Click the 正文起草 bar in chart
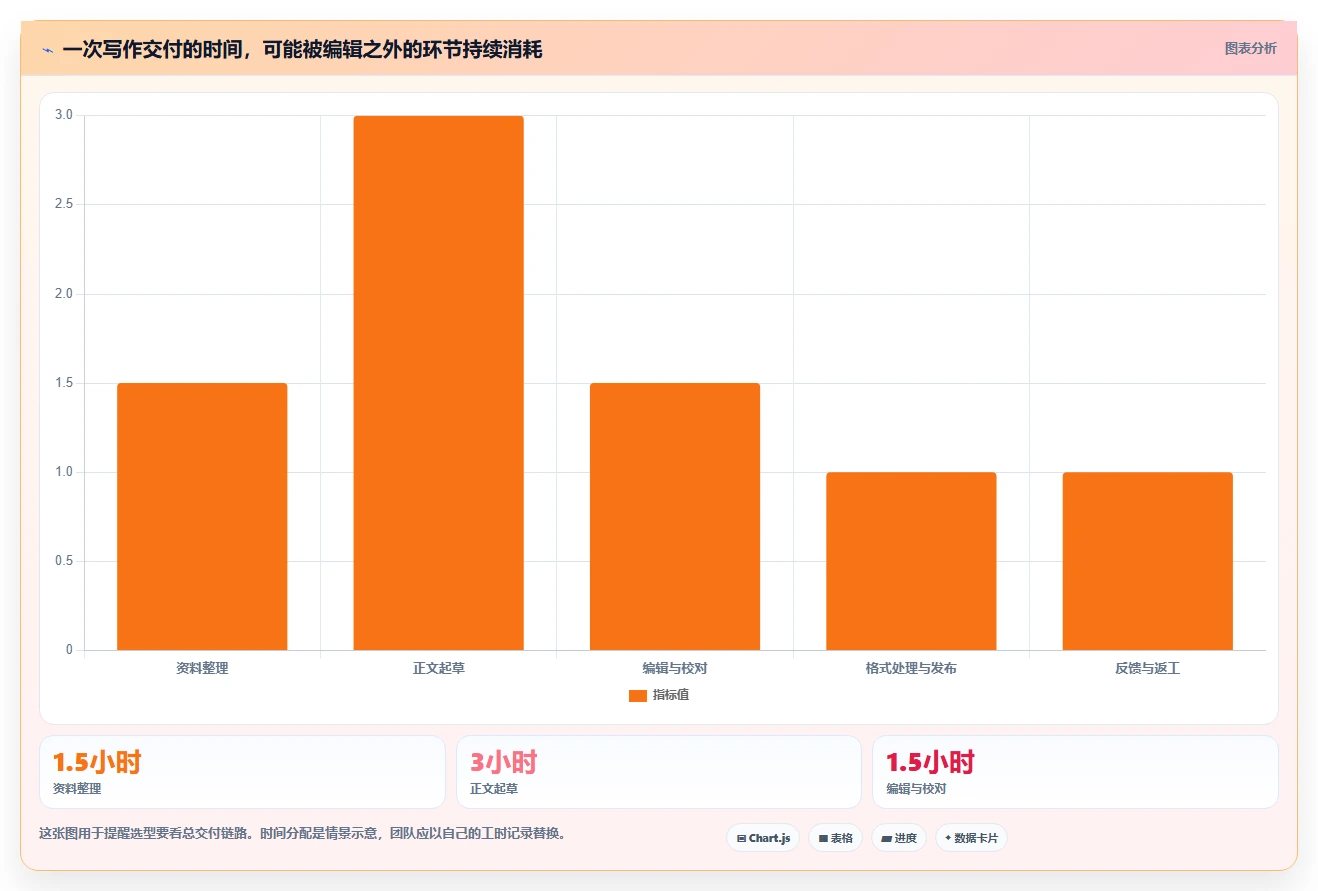 [x=438, y=383]
